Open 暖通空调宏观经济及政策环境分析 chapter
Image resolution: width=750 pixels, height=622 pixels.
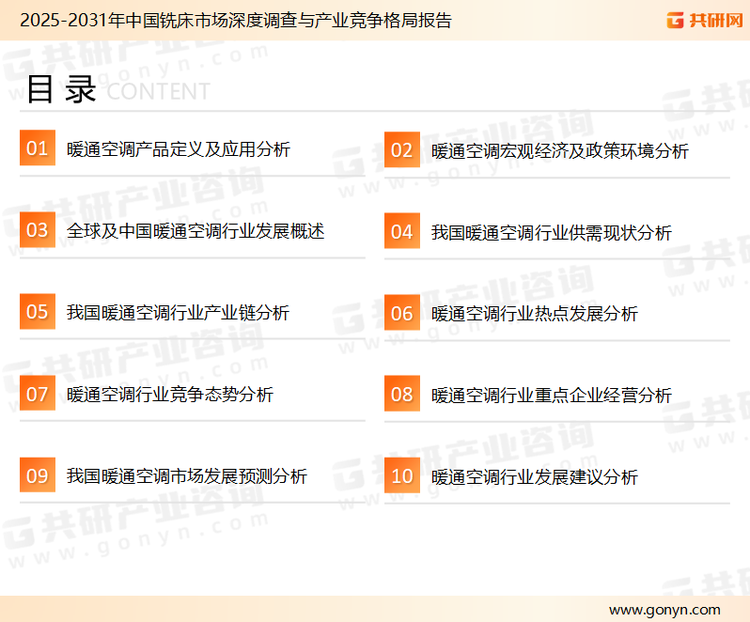click(560, 152)
